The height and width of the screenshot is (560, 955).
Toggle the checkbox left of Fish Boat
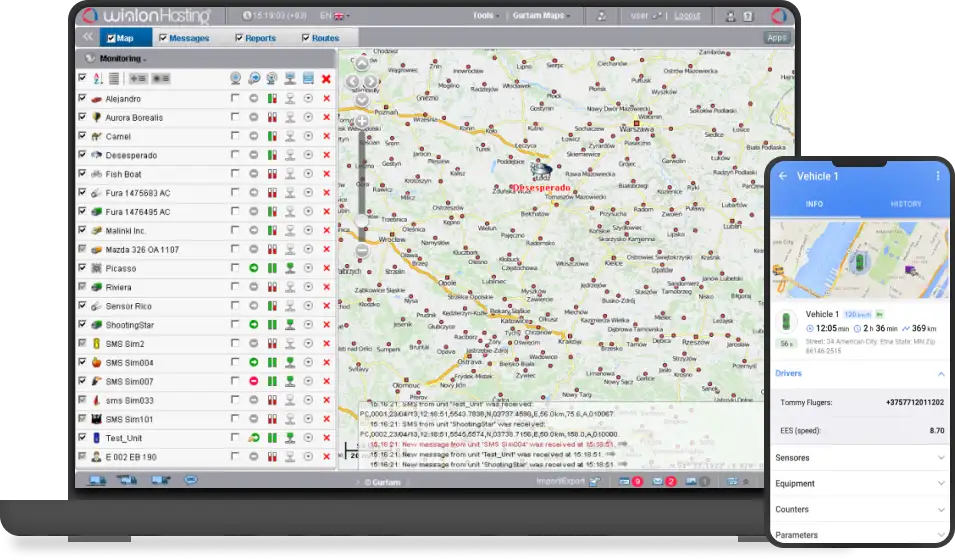[82, 174]
